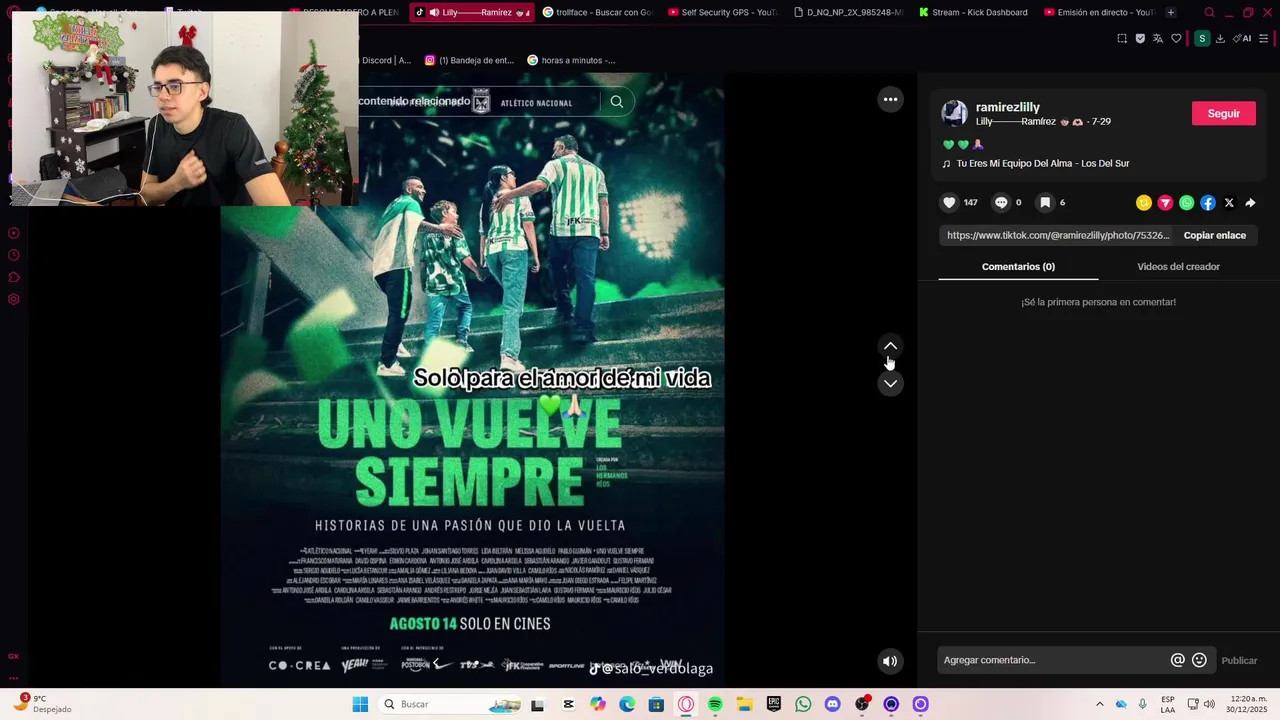Select the TikTok post URL field
This screenshot has width=1280, height=720.
[1058, 235]
